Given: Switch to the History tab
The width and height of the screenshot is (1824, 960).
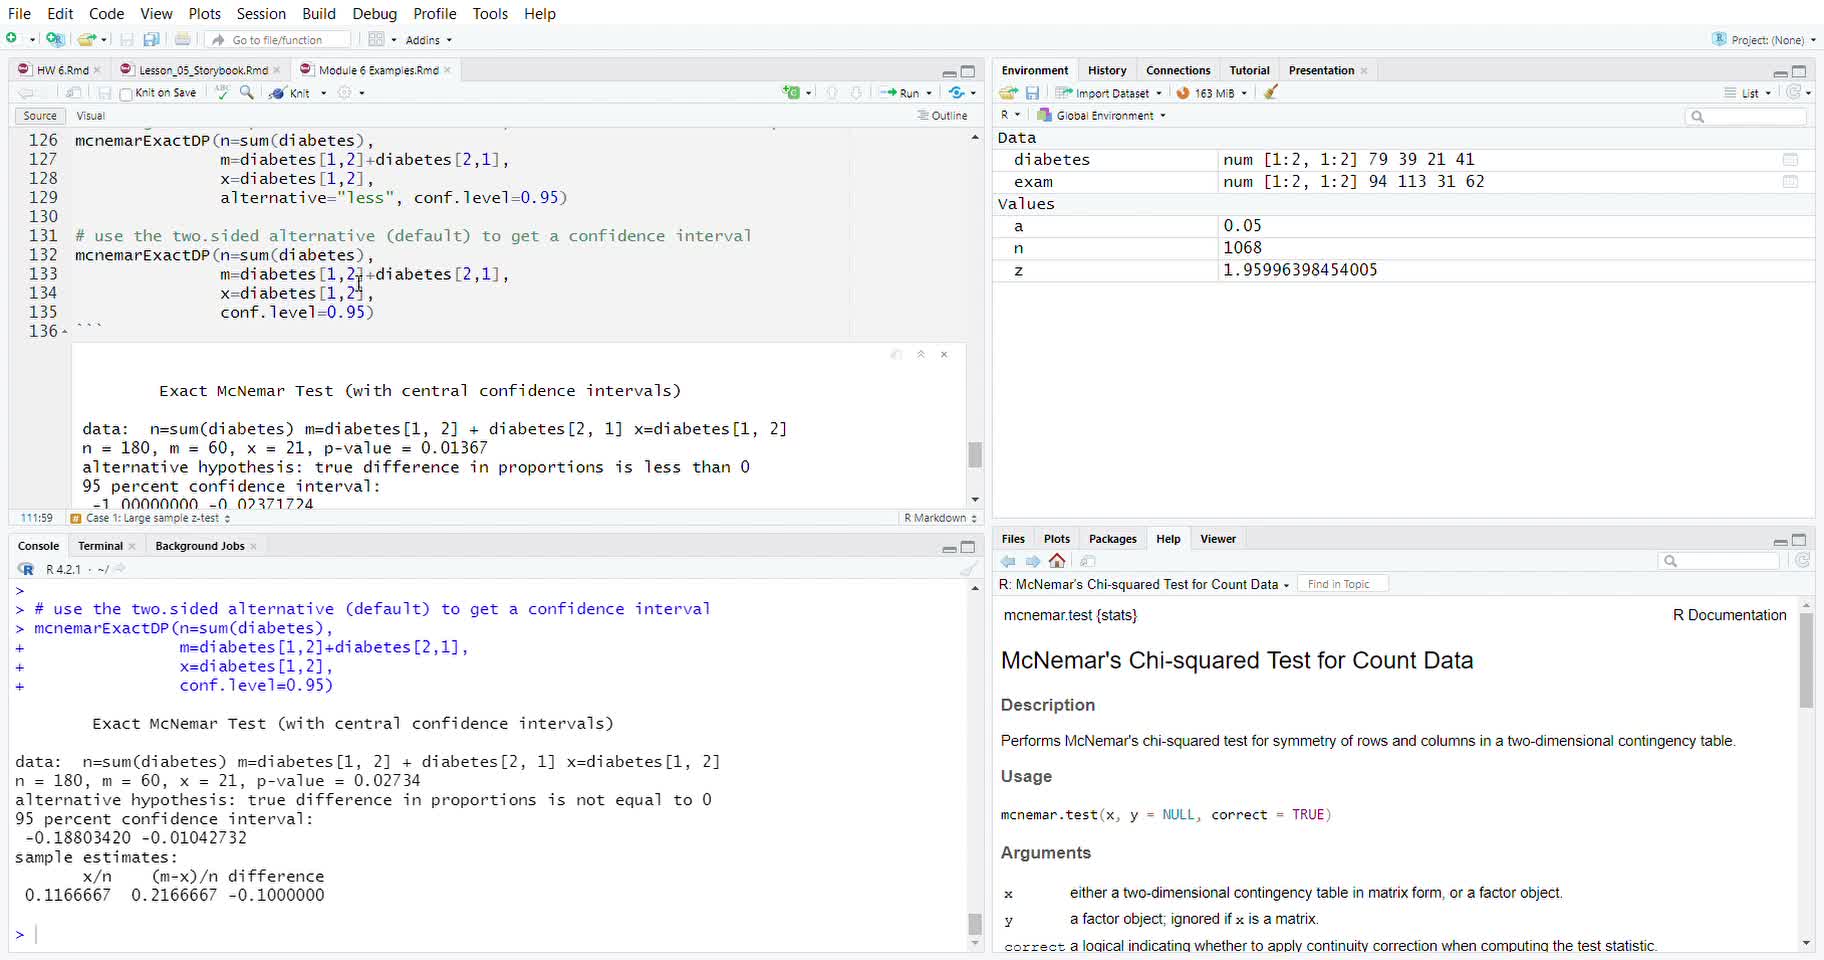Looking at the screenshot, I should [1107, 70].
